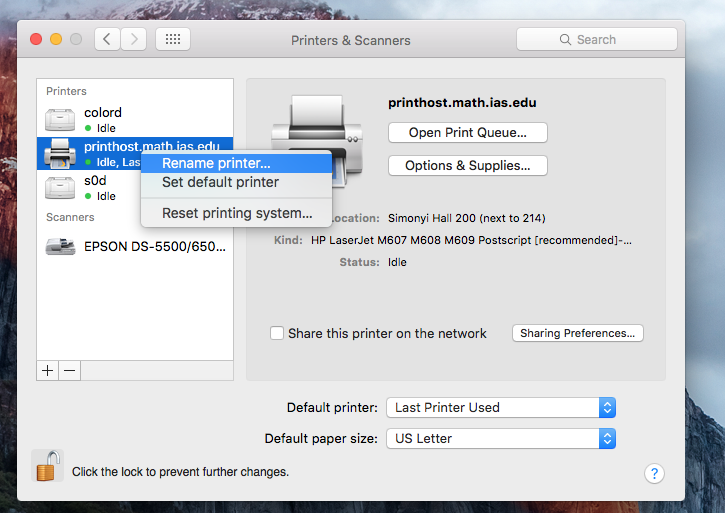Add a printer with the plus button
The height and width of the screenshot is (513, 725).
(x=48, y=371)
